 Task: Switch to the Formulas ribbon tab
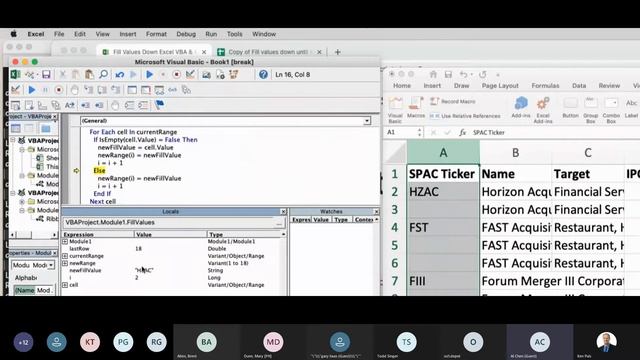tap(545, 86)
